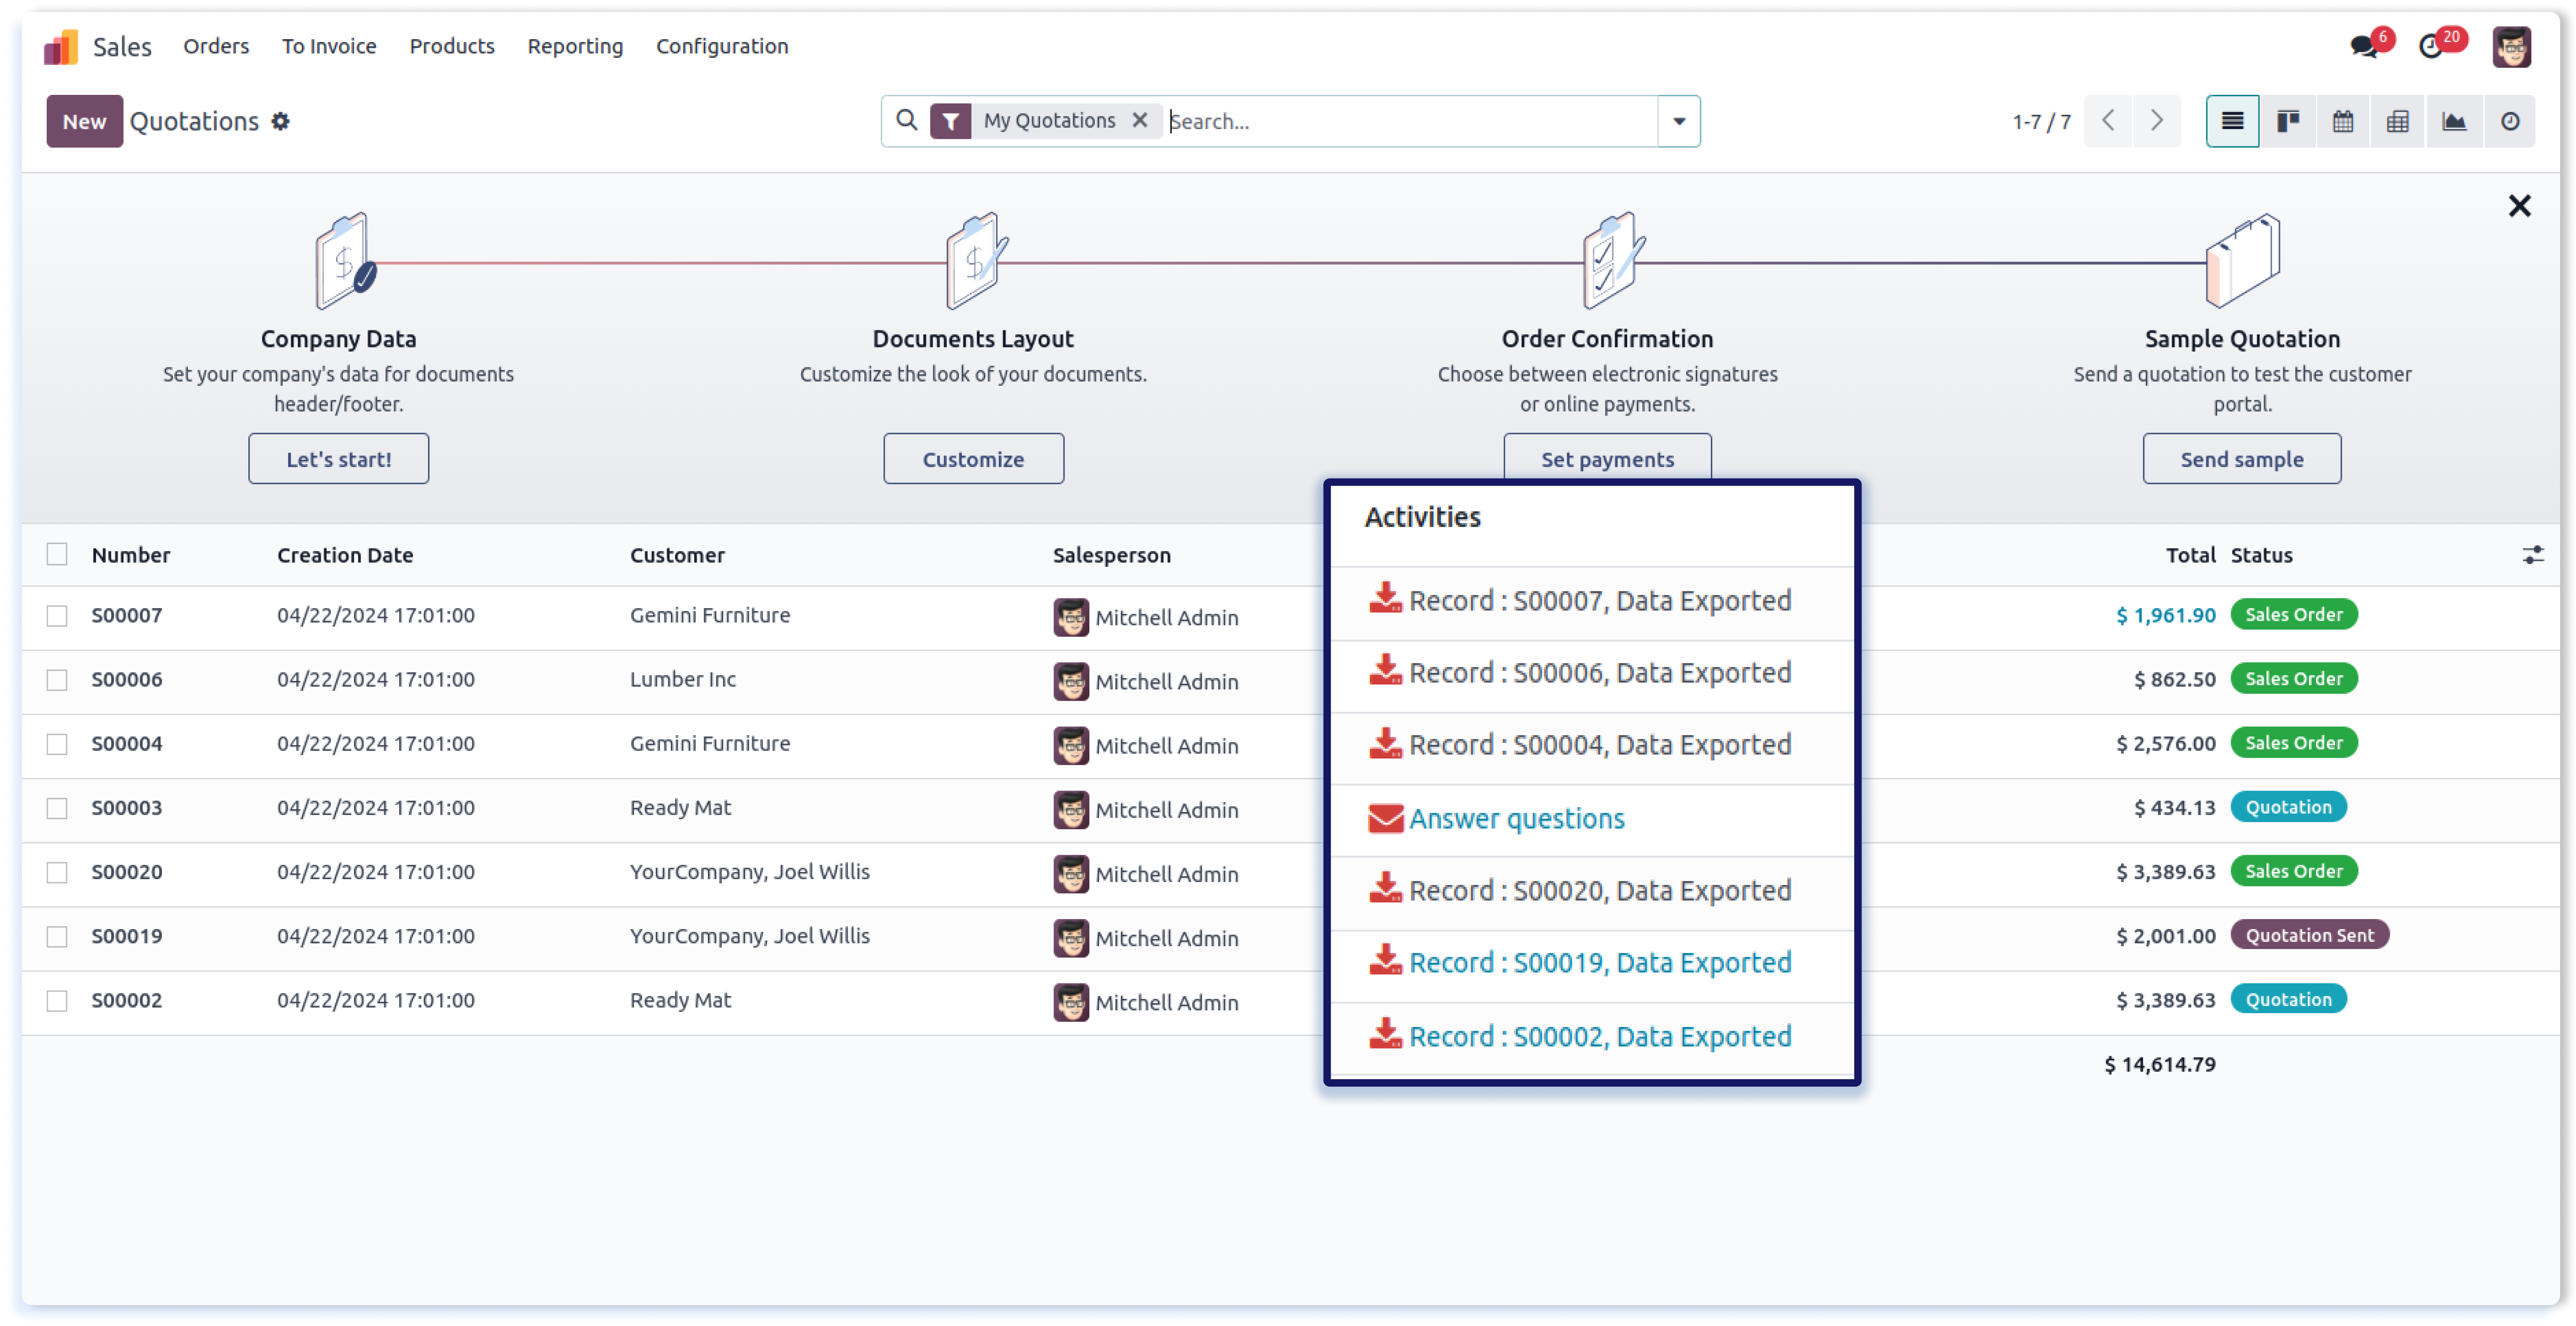Click Quotation status badge for S00003

(x=2288, y=808)
